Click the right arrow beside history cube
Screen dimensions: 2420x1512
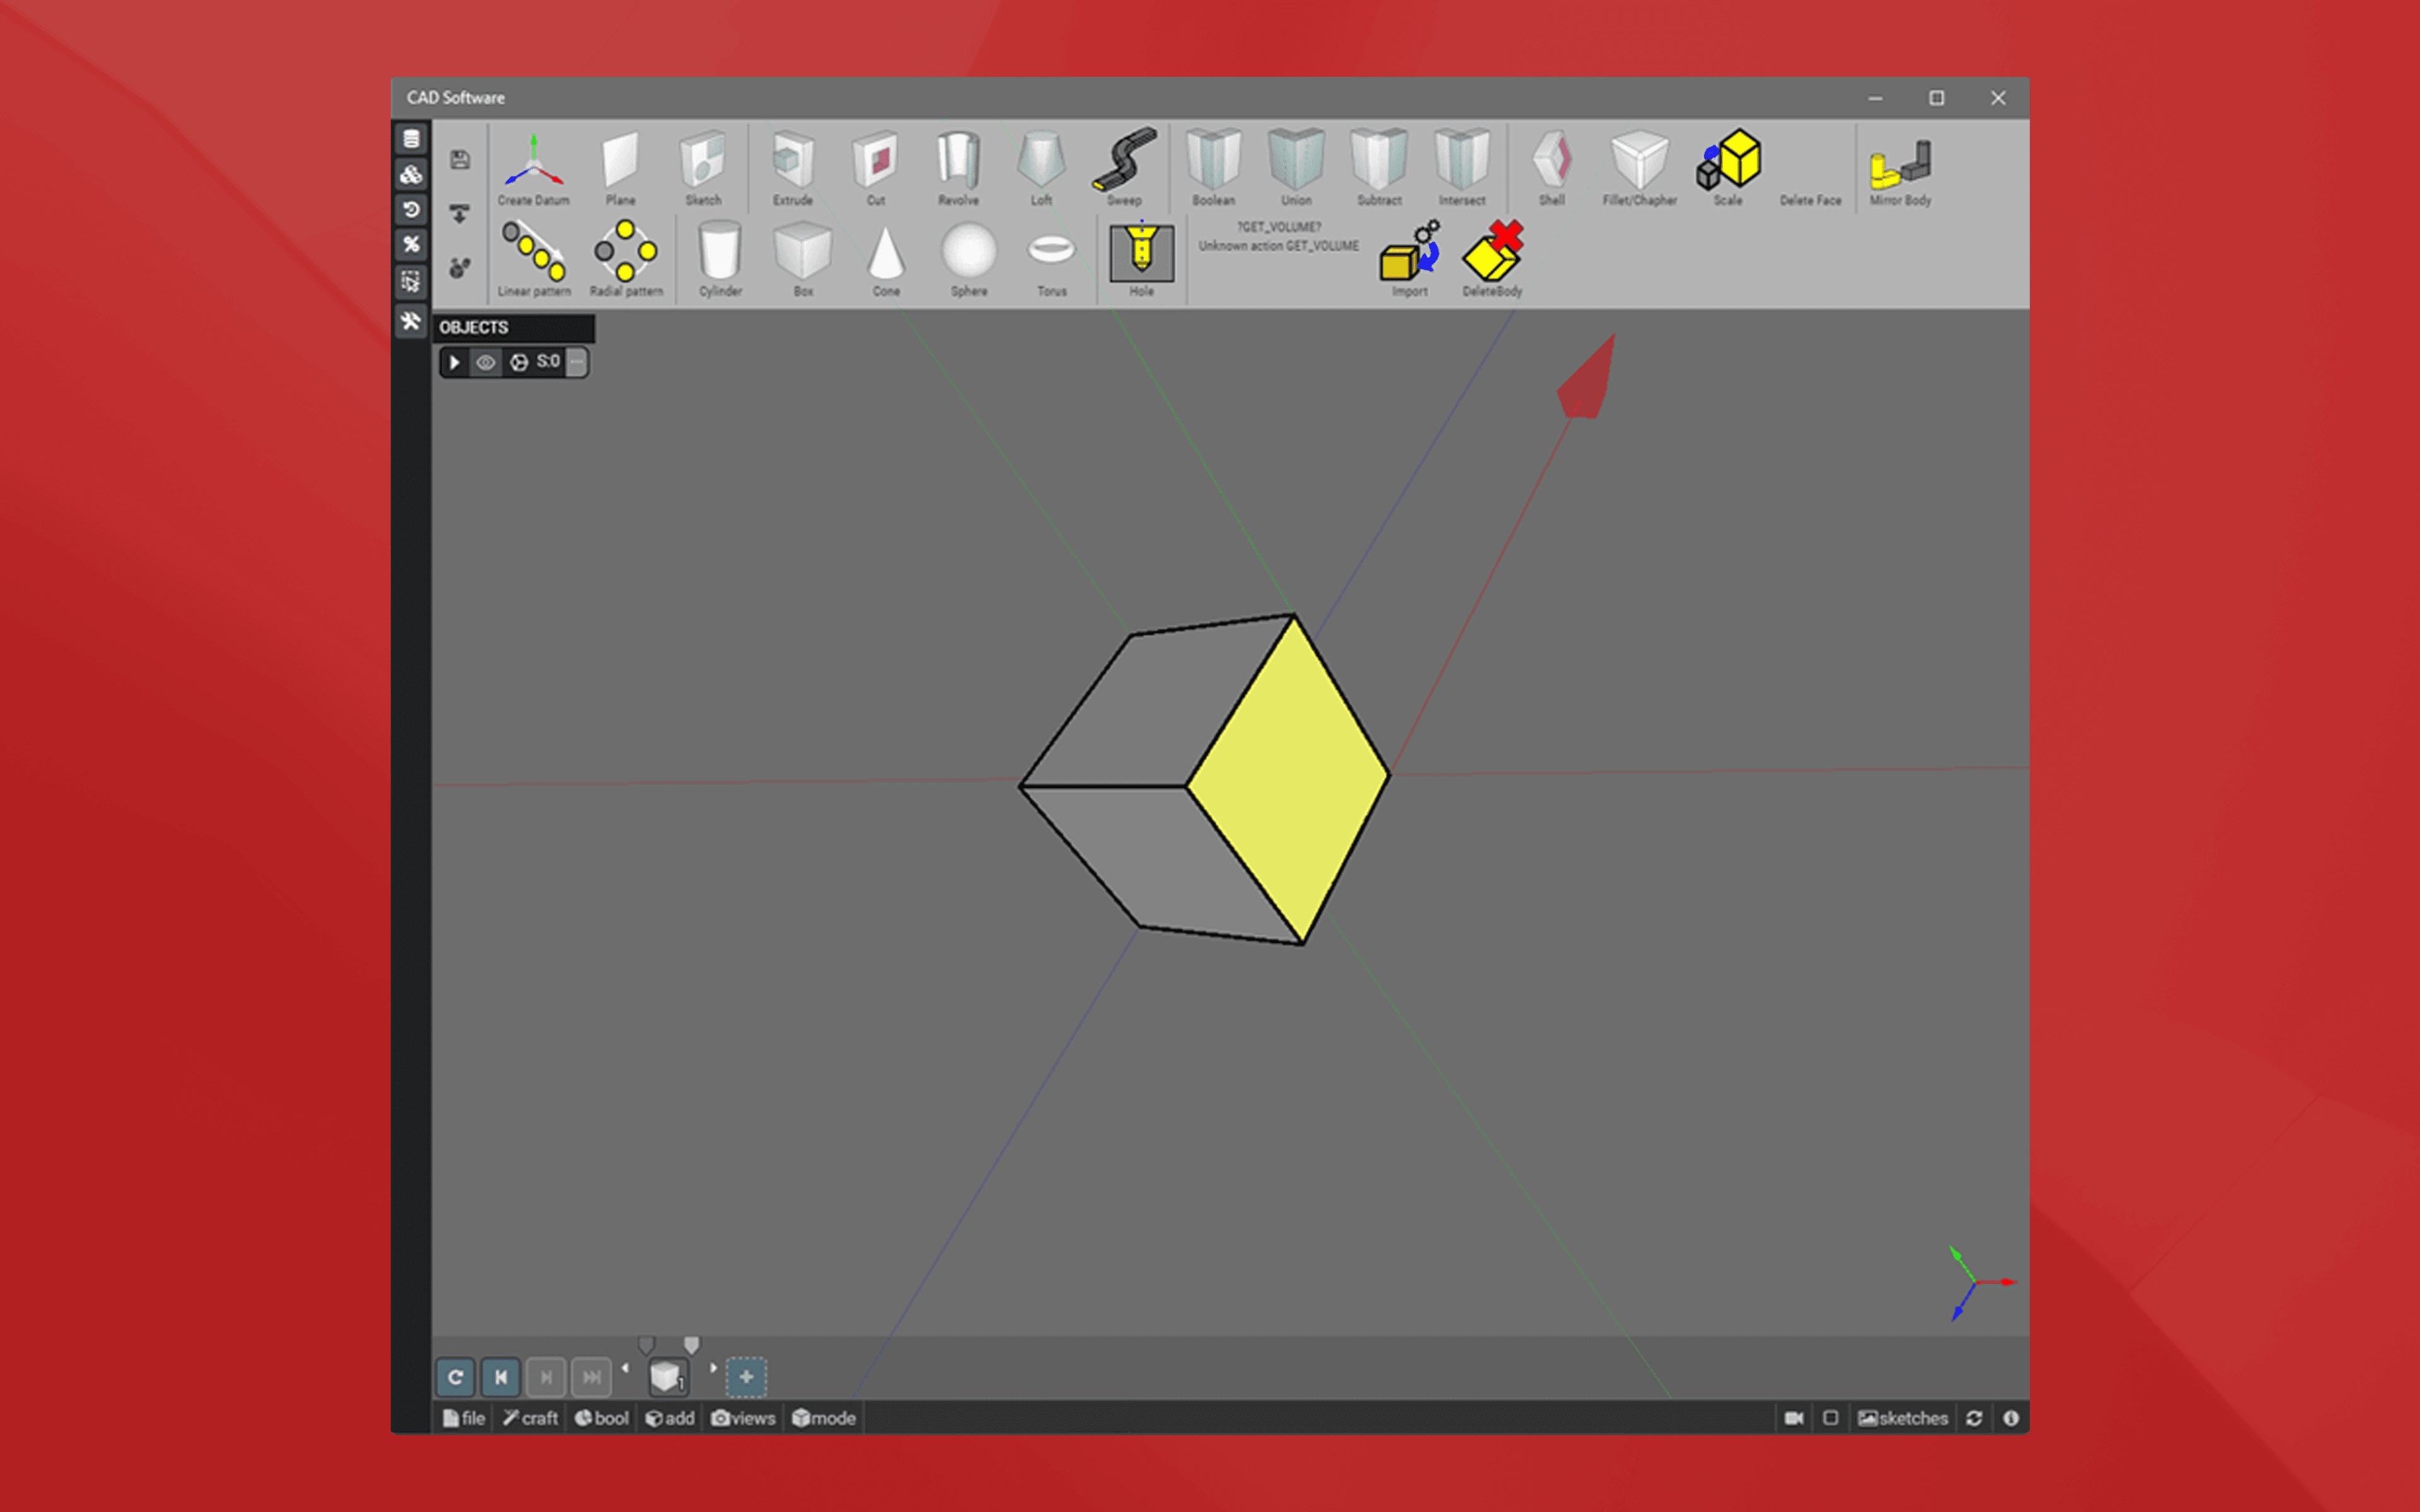[x=713, y=1368]
